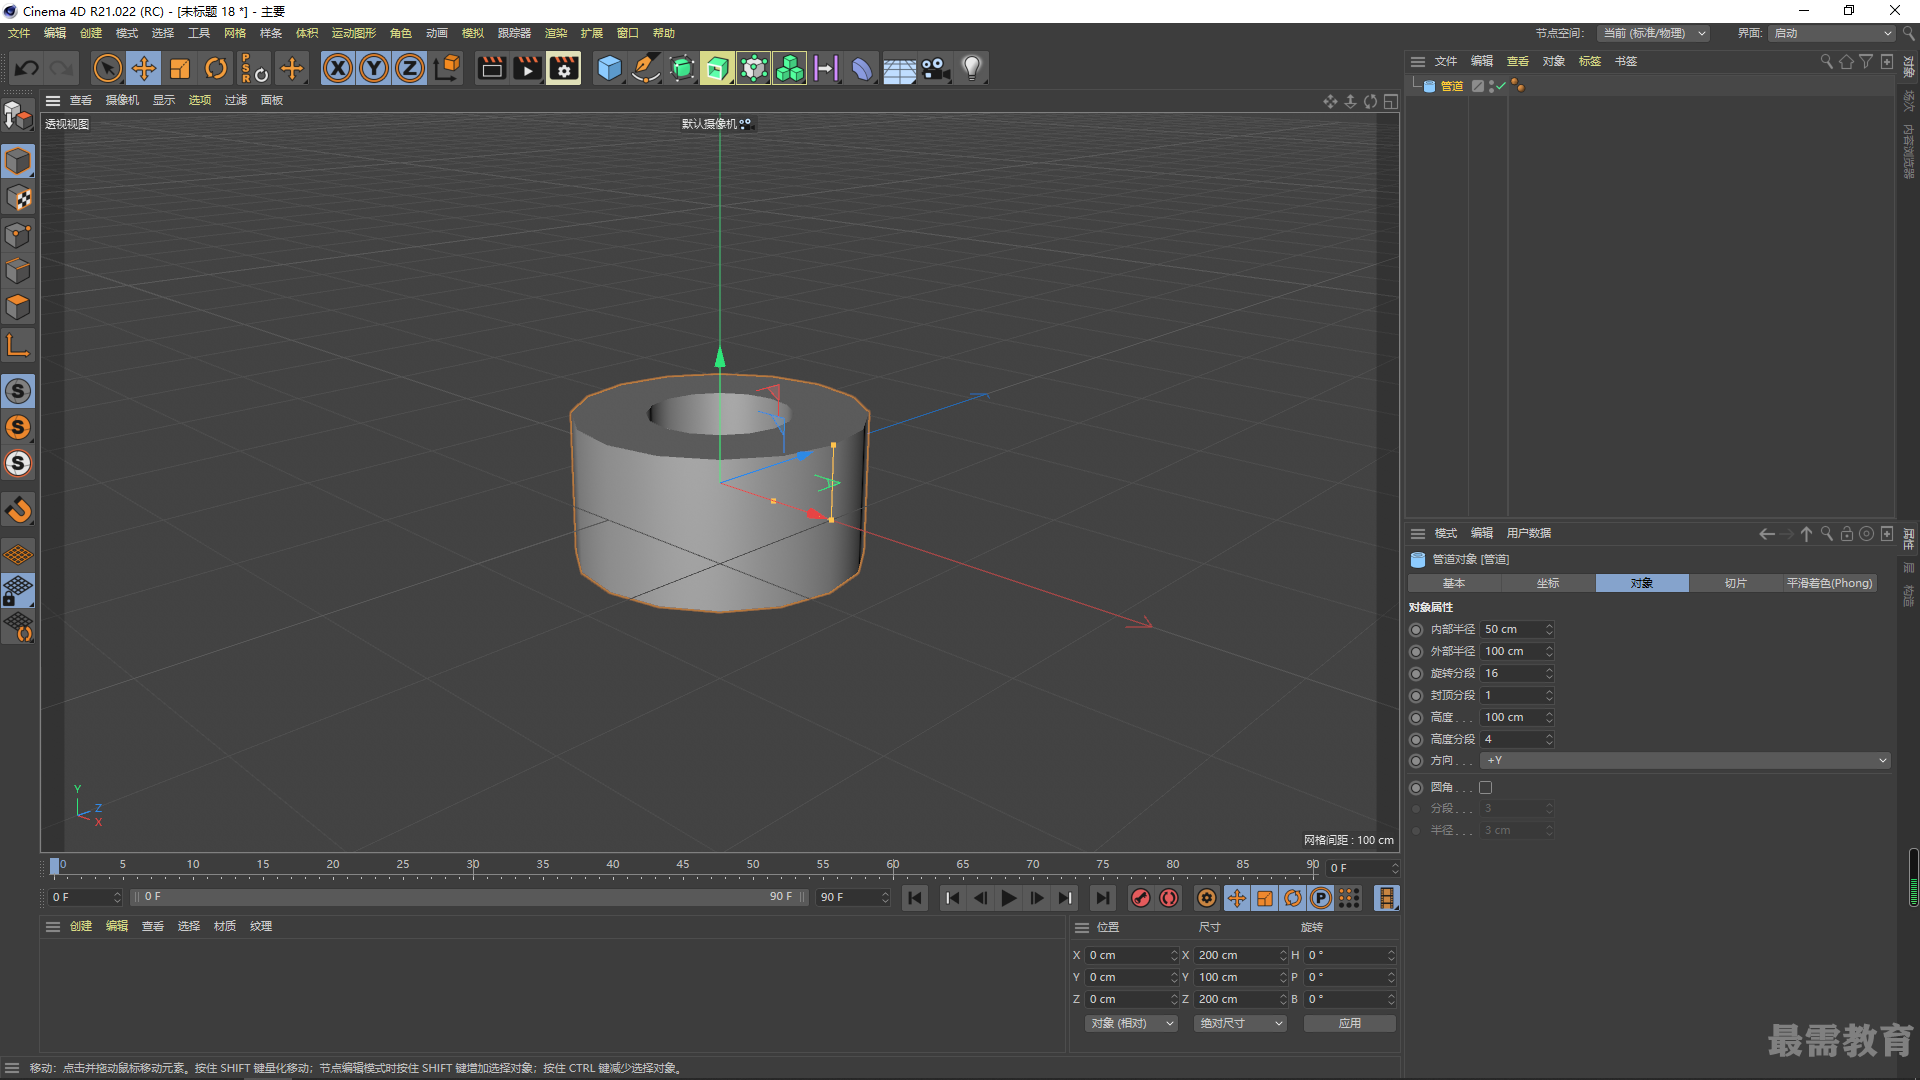
Task: Click Record Active Objects red button
Action: 1140,898
